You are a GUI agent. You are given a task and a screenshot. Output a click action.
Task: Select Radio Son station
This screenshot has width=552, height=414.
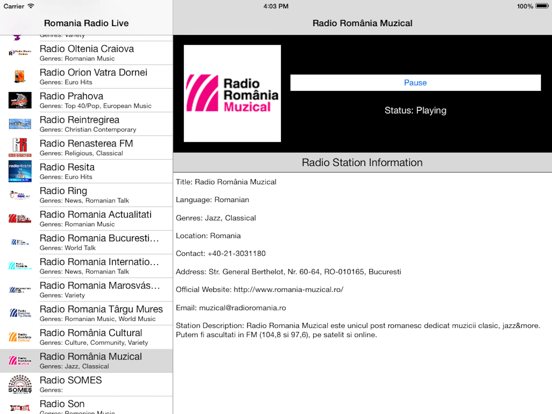(86, 406)
